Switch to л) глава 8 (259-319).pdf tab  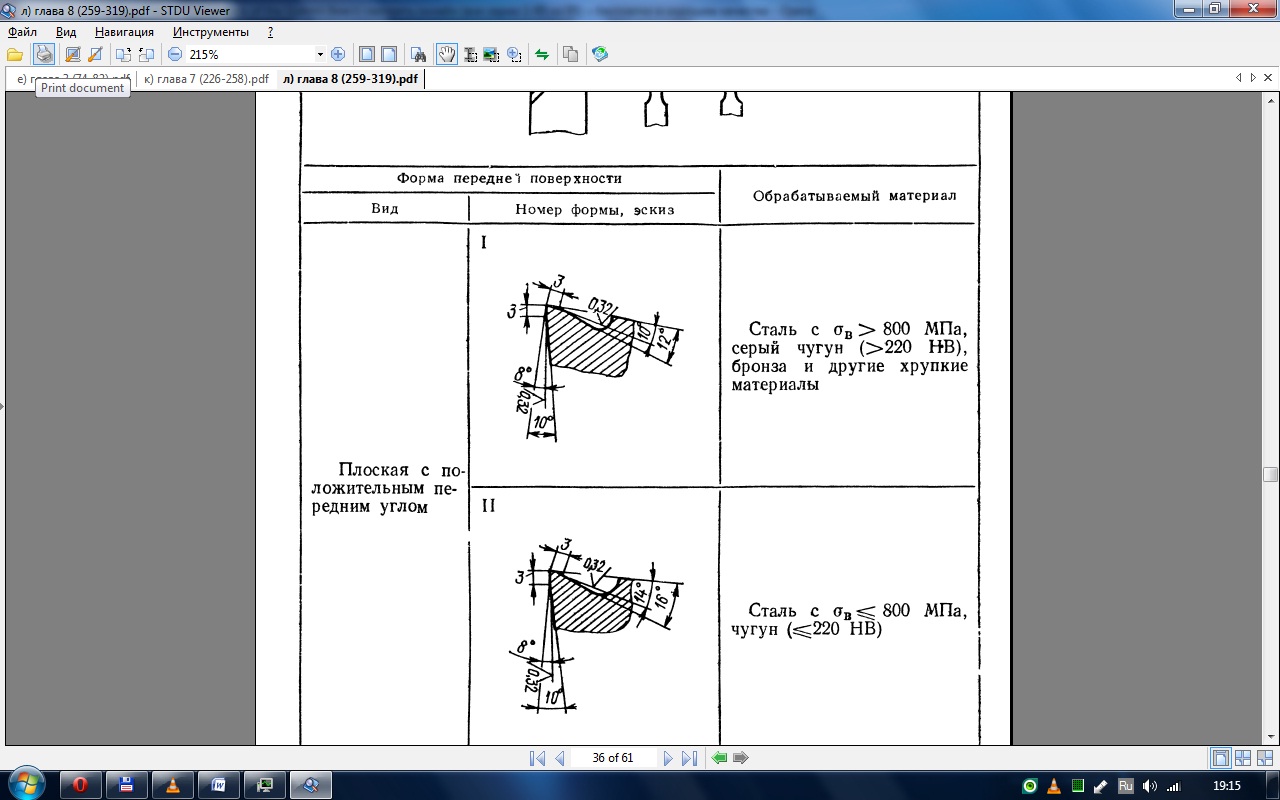click(x=349, y=79)
